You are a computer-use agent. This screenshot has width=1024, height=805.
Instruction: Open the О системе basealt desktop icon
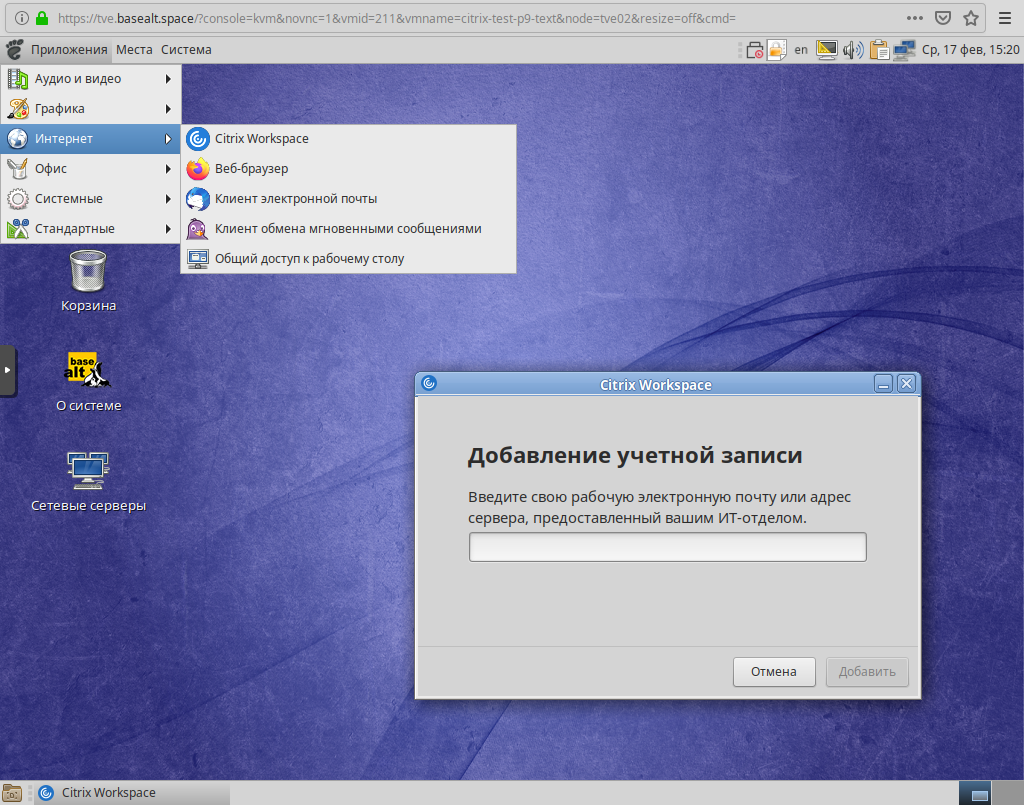(87, 370)
